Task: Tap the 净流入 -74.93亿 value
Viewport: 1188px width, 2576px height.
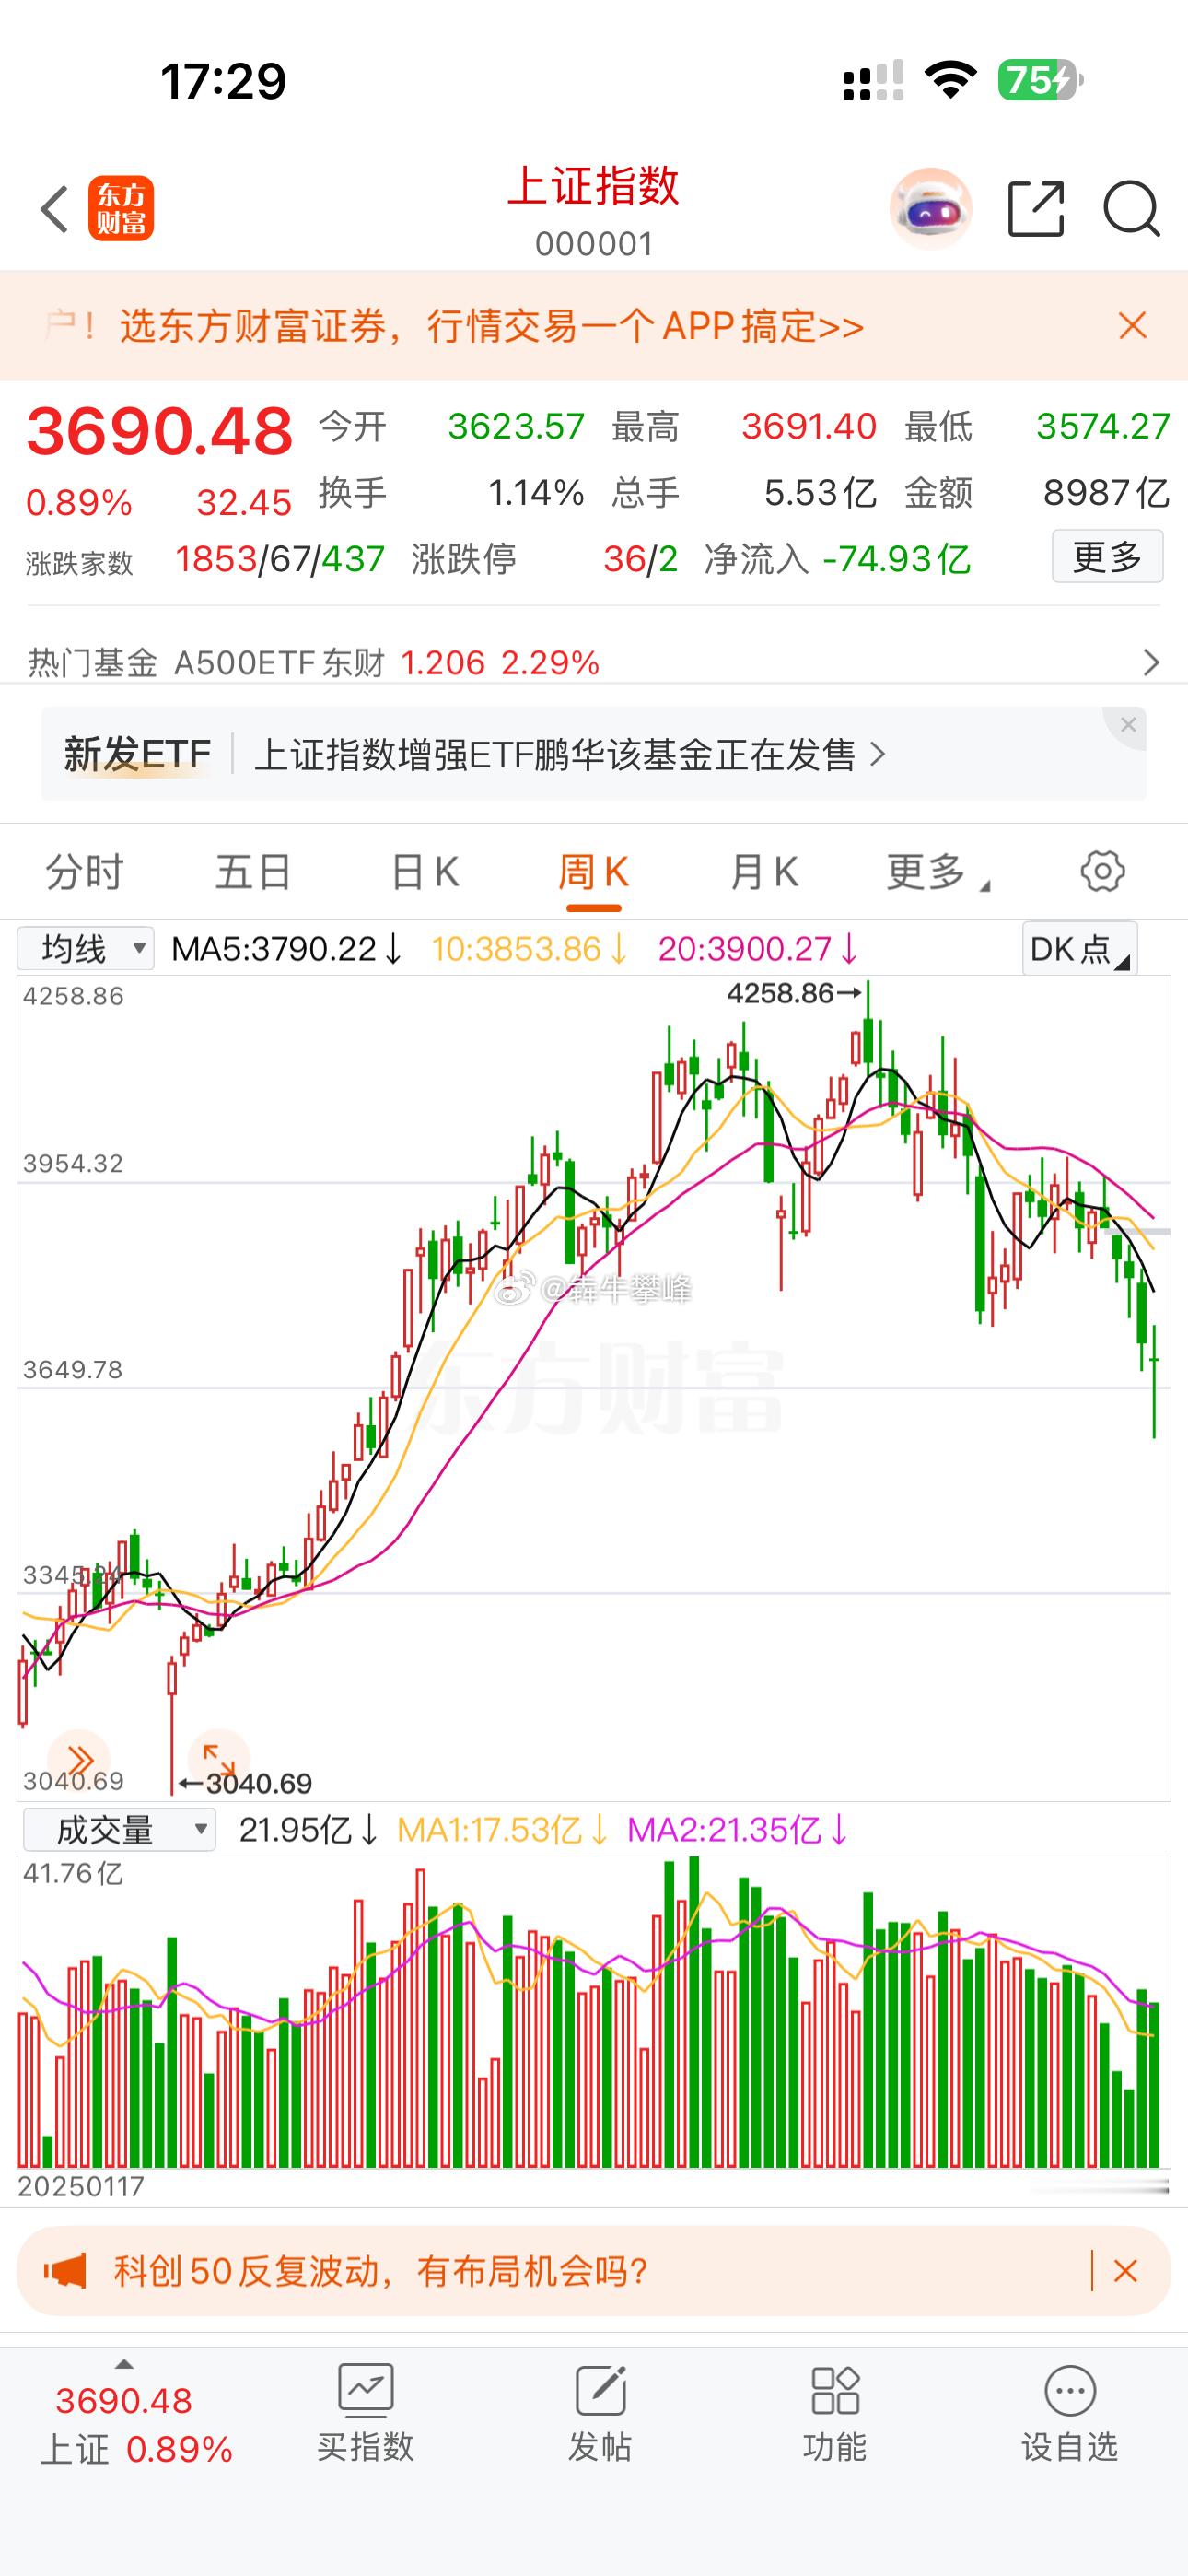Action: pos(896,559)
